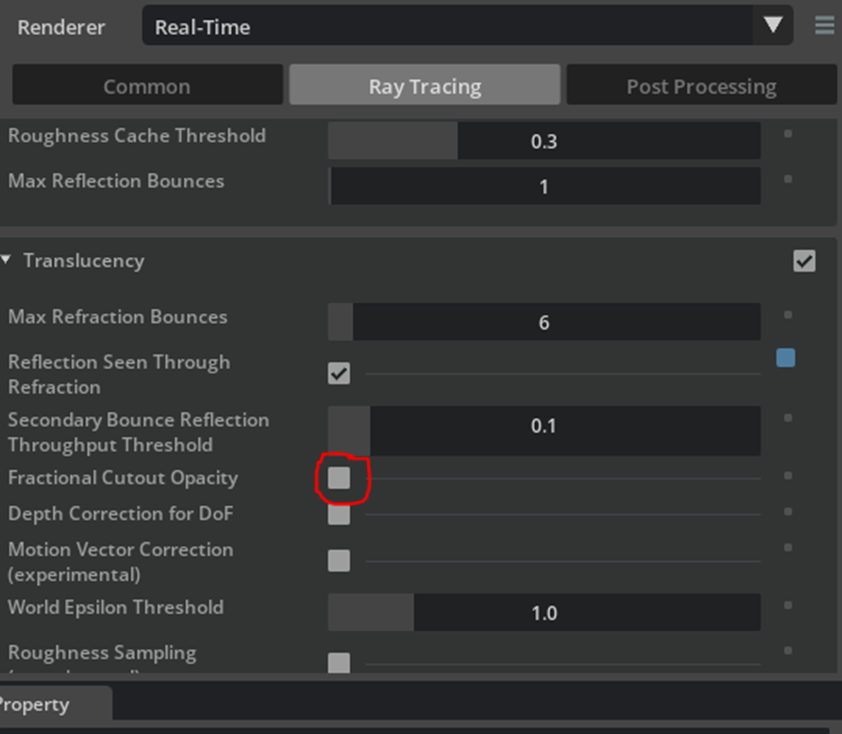This screenshot has height=734, width=842.
Task: Click reset dot beside Depth Correction for DoF
Action: point(788,512)
